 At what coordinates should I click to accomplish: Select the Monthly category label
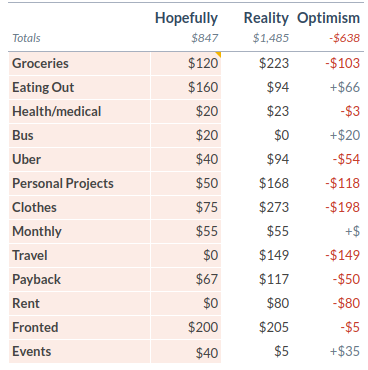click(x=37, y=231)
